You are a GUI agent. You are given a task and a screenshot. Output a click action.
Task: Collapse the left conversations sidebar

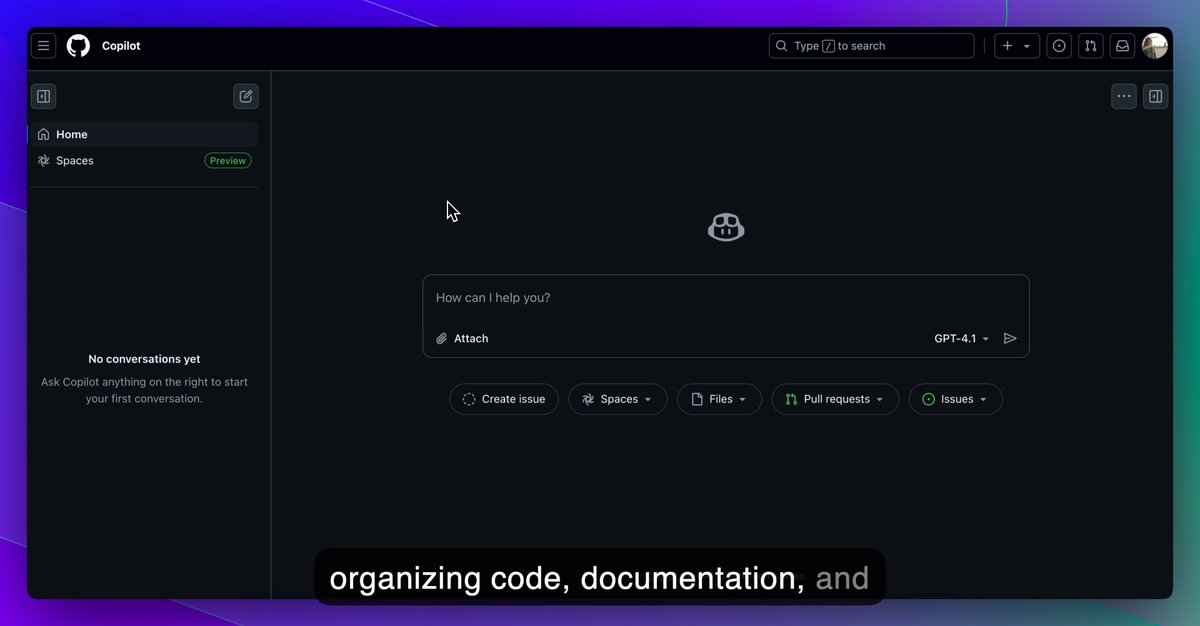coord(43,97)
